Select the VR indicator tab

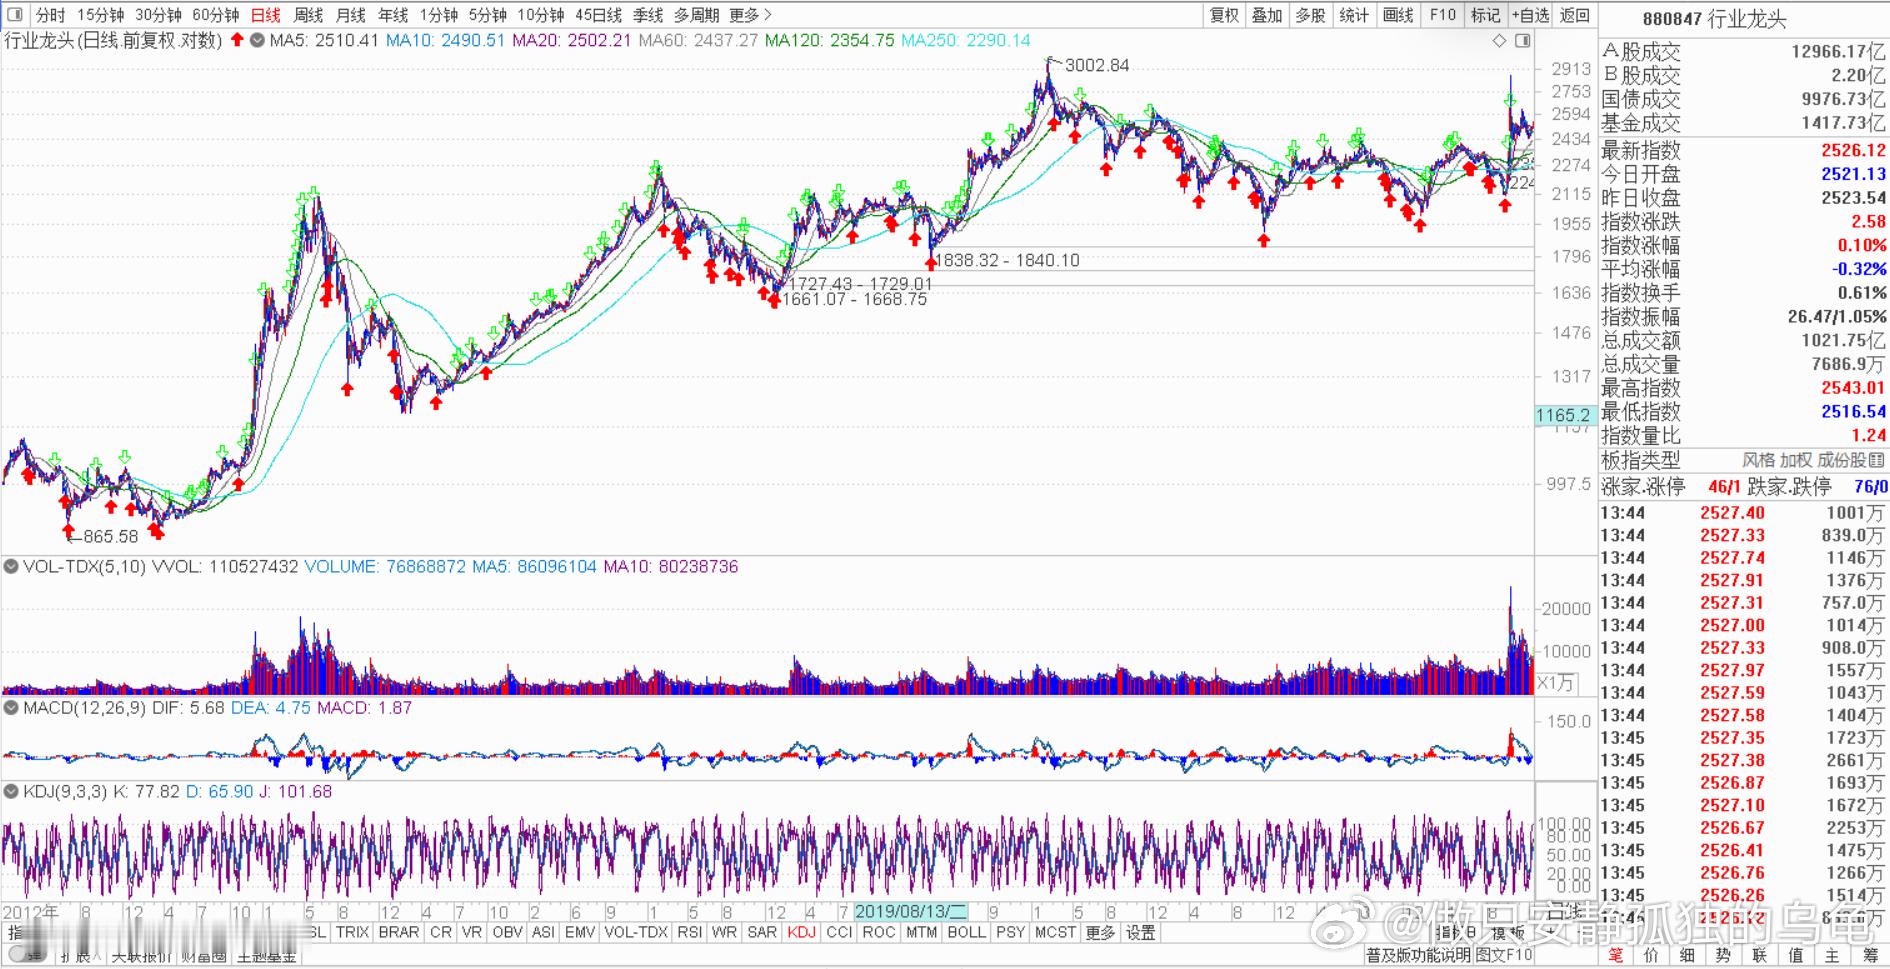[x=472, y=932]
